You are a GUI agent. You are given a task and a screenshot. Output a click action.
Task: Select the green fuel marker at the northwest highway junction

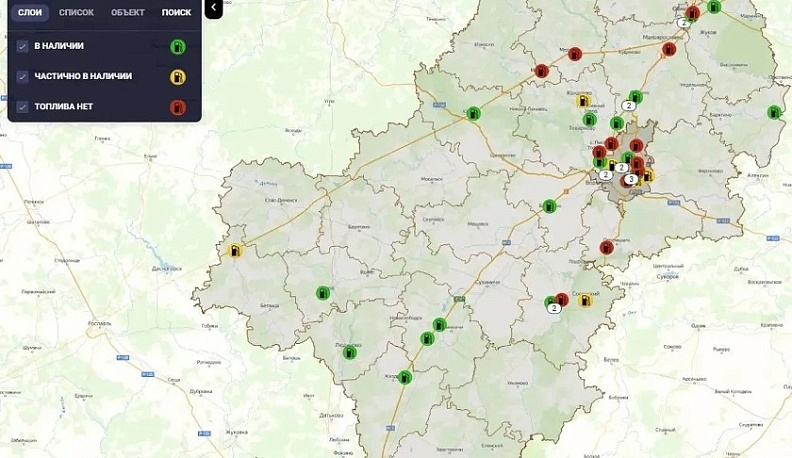[x=473, y=114]
